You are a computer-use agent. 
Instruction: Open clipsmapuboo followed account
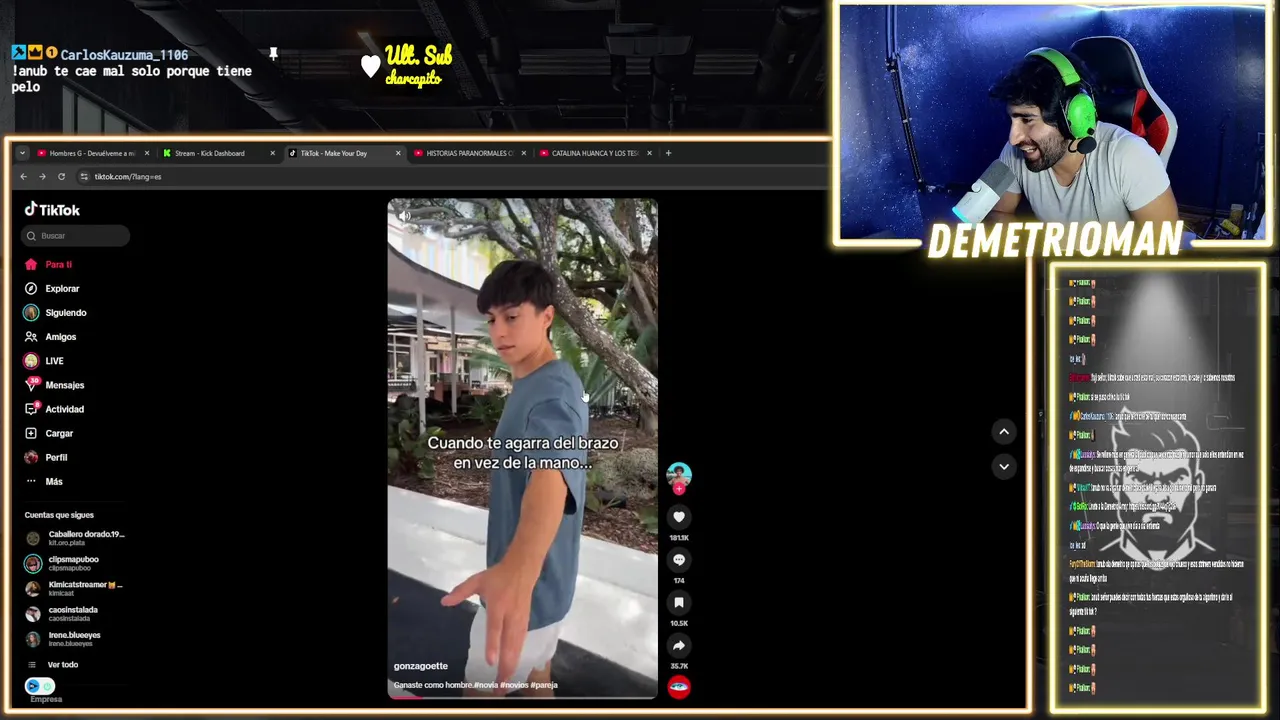click(x=63, y=563)
